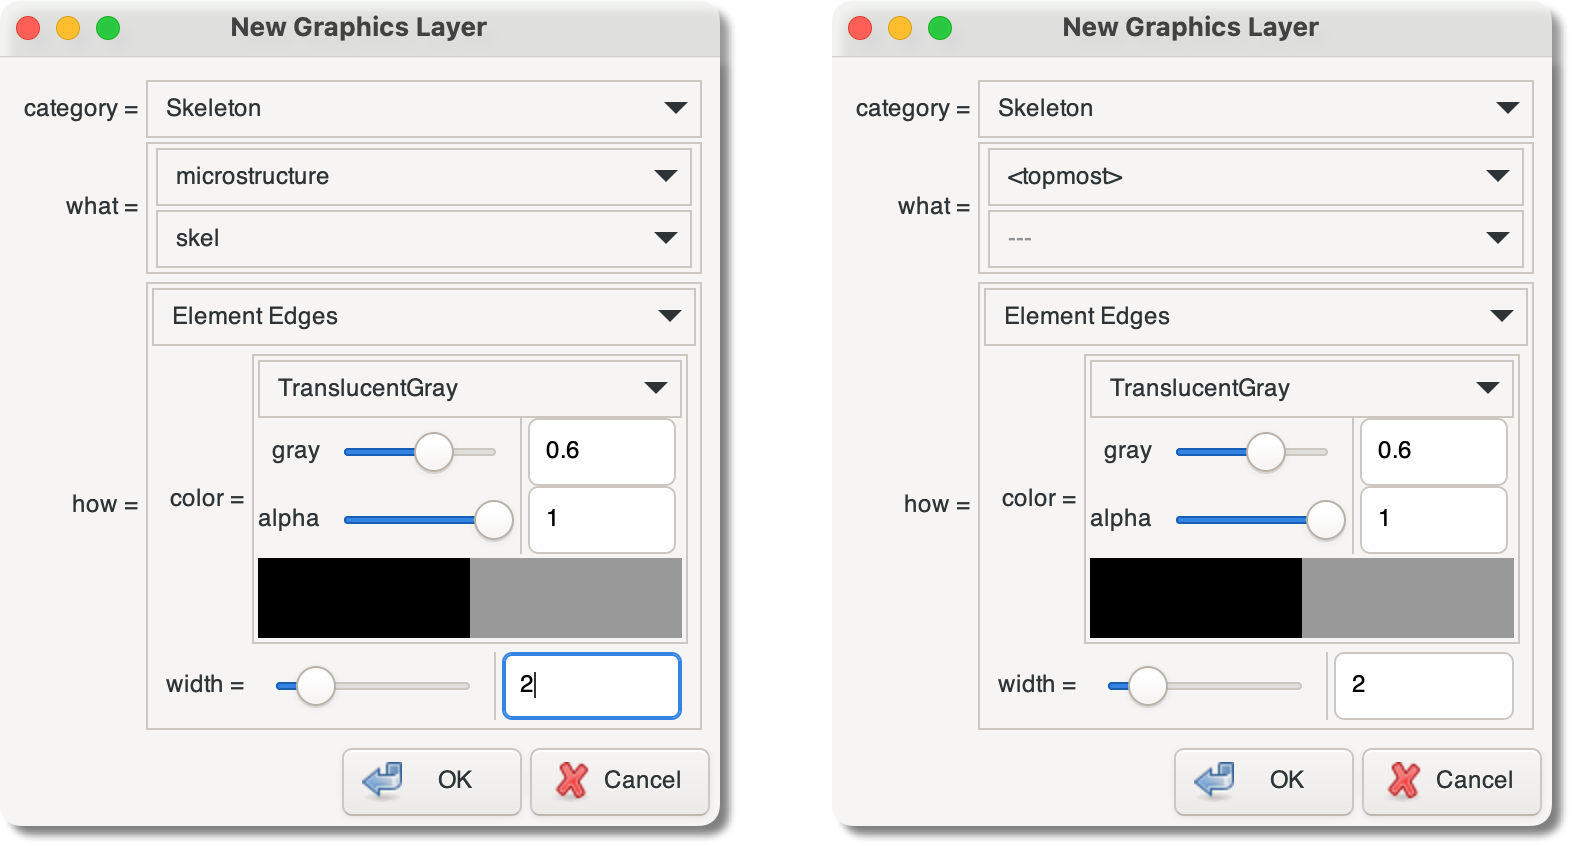Image resolution: width=1572 pixels, height=846 pixels.
Task: Open TranslucentGray dropdown in left dialog
Action: pos(469,388)
